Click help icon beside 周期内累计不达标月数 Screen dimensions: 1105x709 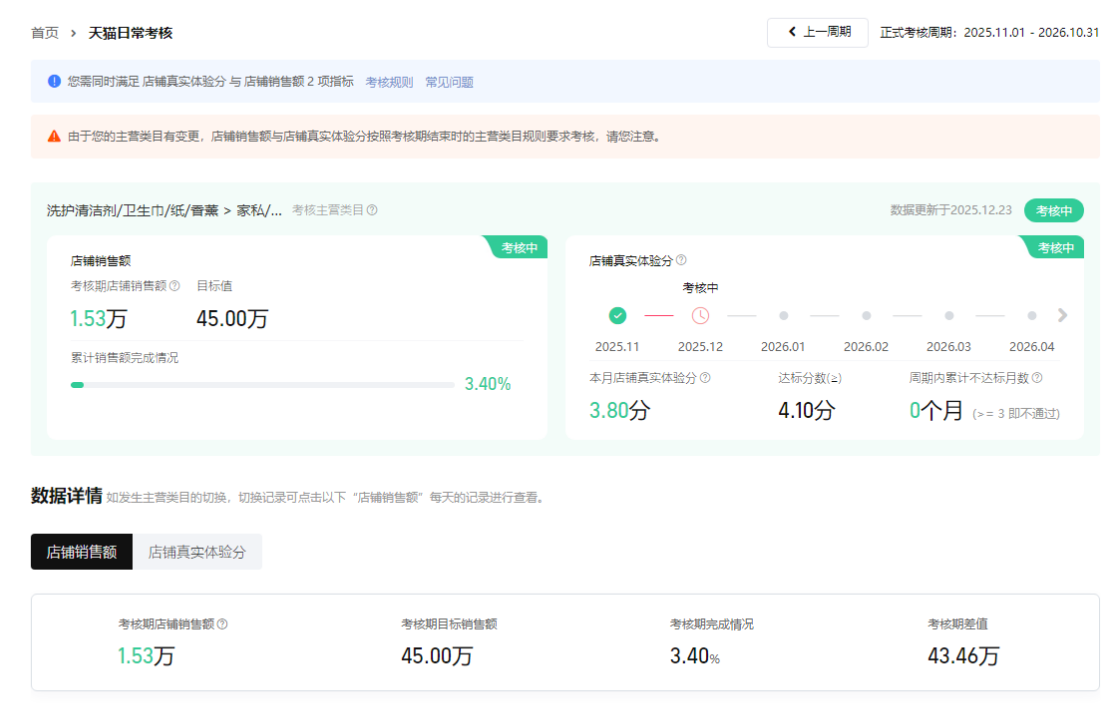click(1037, 378)
